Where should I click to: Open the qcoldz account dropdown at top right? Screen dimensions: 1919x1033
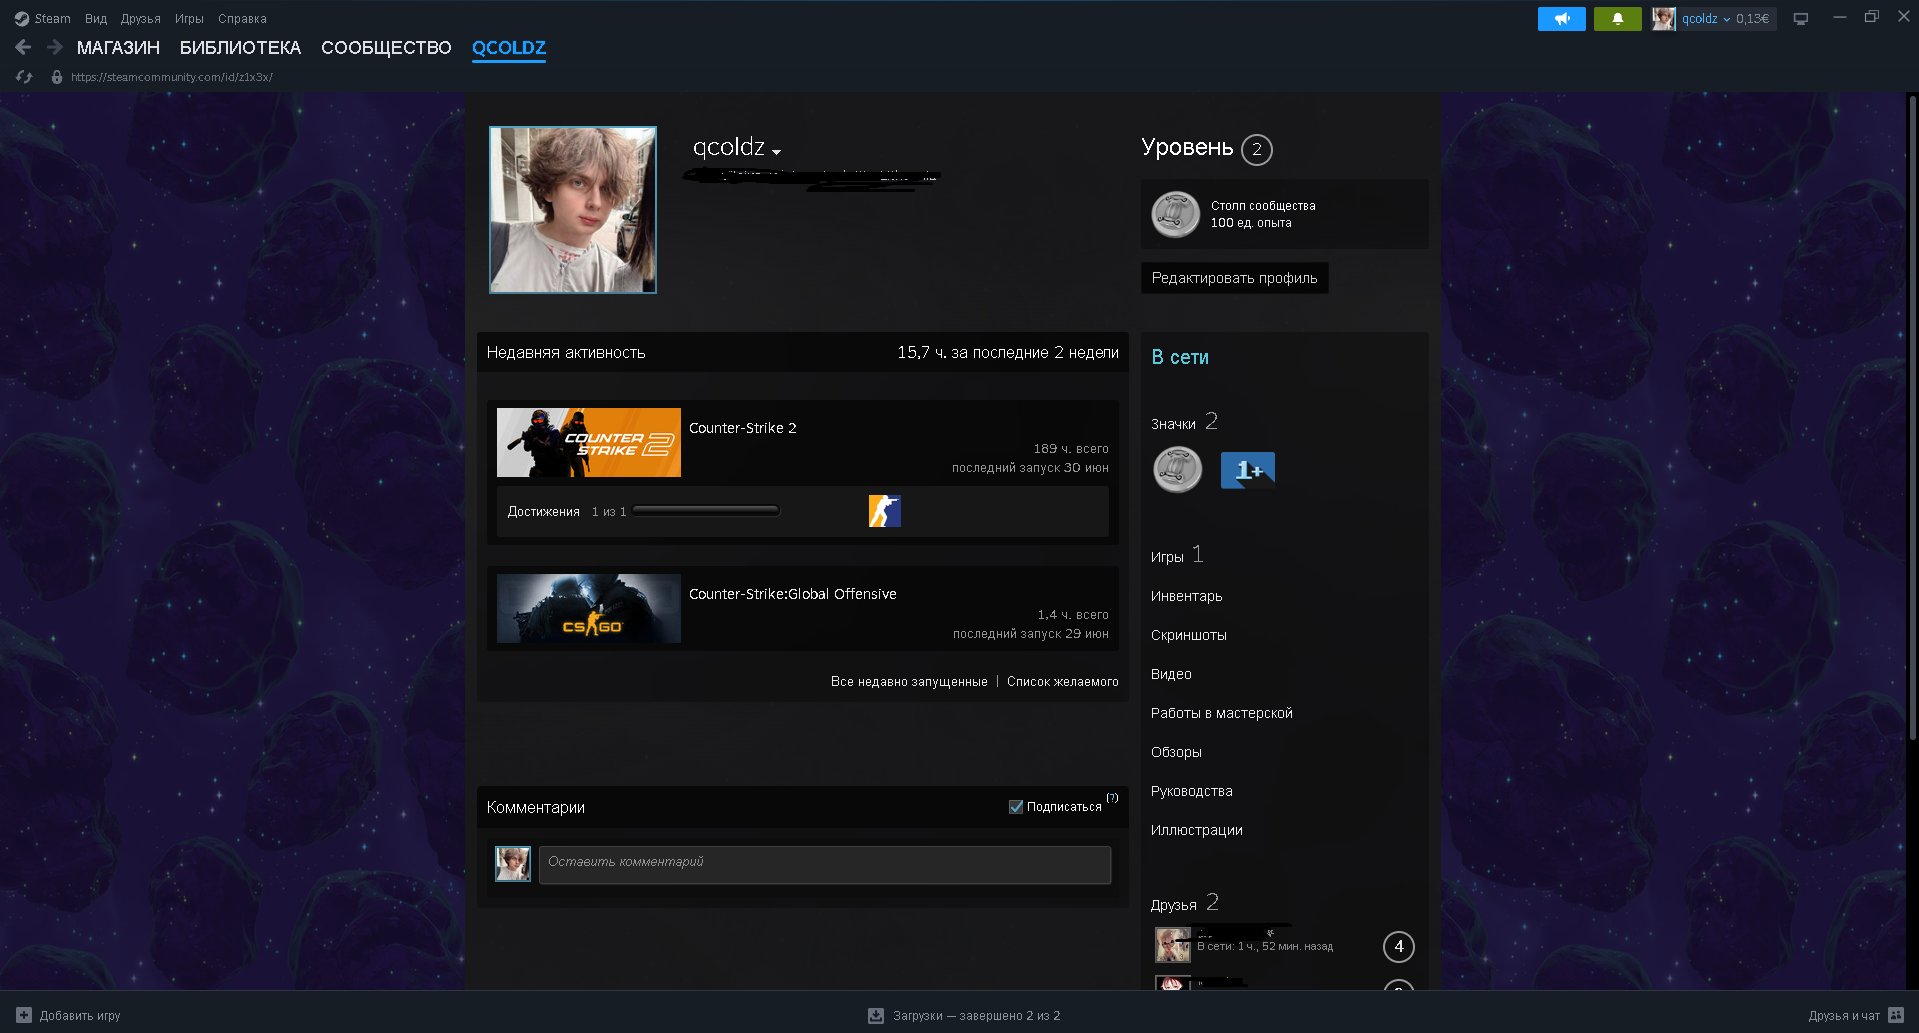coord(1704,19)
